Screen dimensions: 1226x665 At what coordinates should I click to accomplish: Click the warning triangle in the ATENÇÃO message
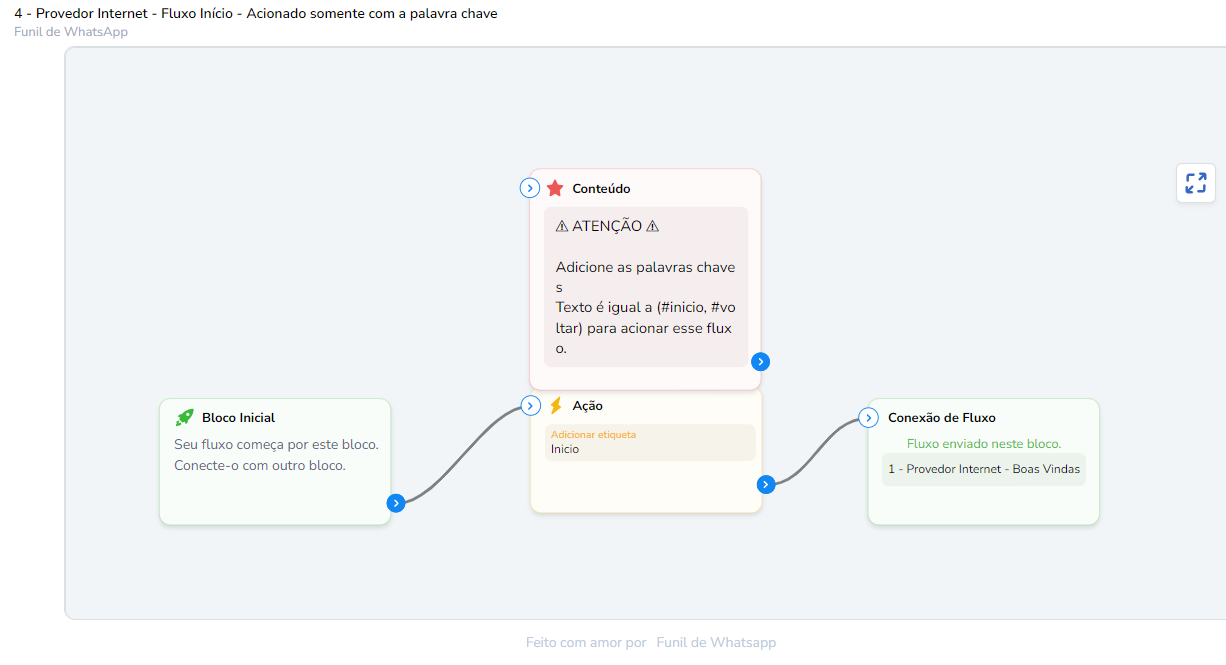(562, 225)
